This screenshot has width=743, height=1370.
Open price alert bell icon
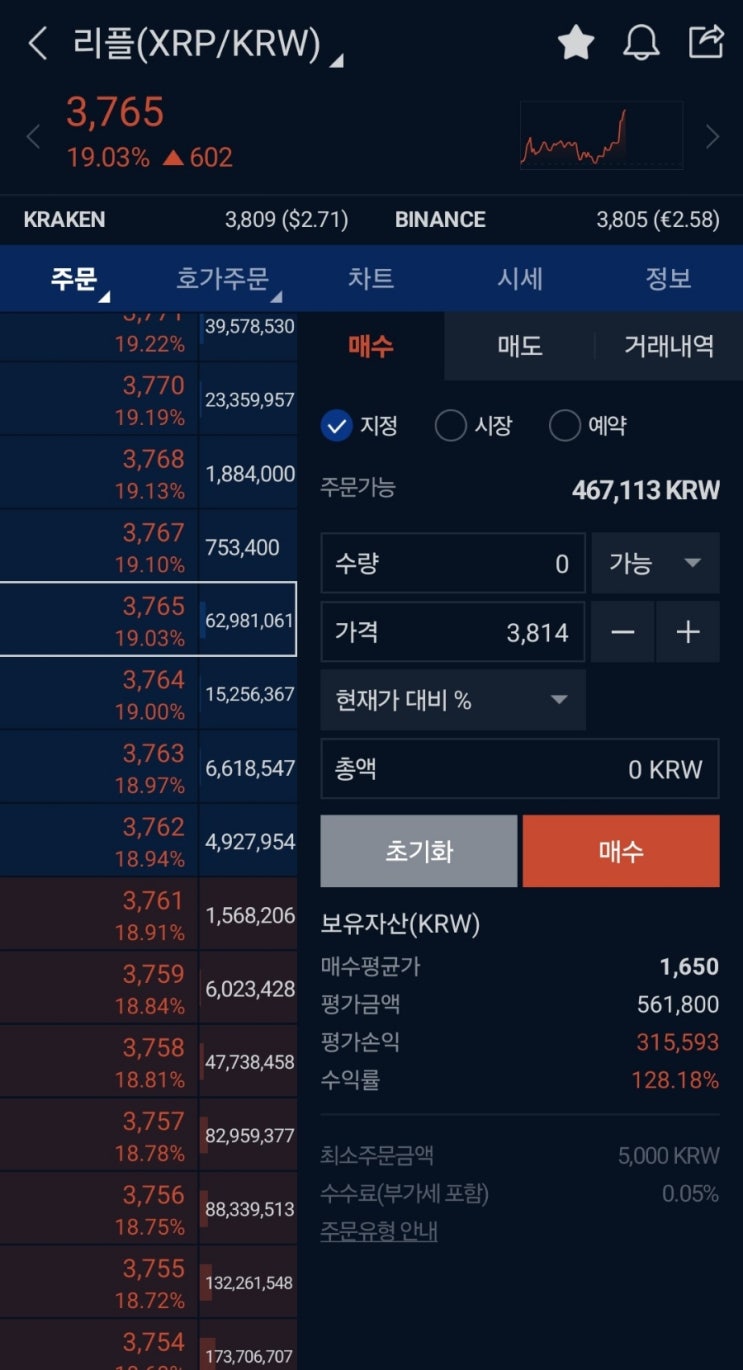pos(641,43)
